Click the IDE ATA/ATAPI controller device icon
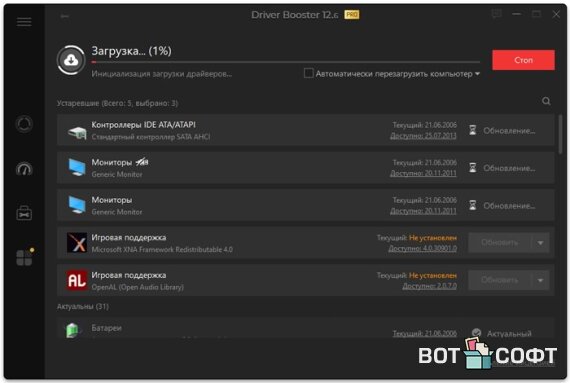The image size is (570, 383). click(77, 132)
